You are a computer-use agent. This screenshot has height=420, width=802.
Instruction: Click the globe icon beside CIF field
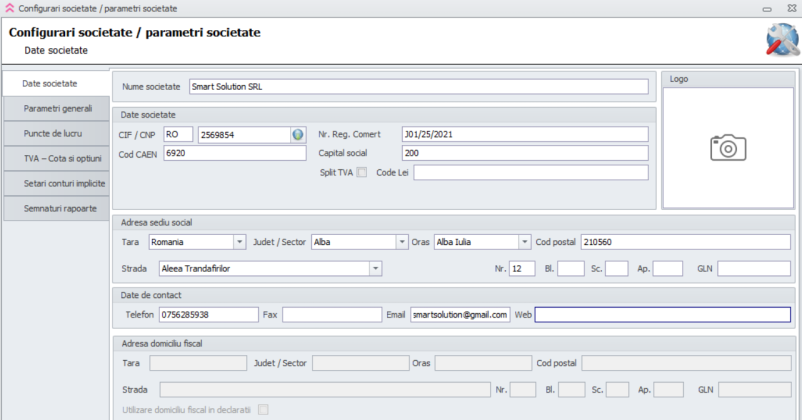[298, 134]
